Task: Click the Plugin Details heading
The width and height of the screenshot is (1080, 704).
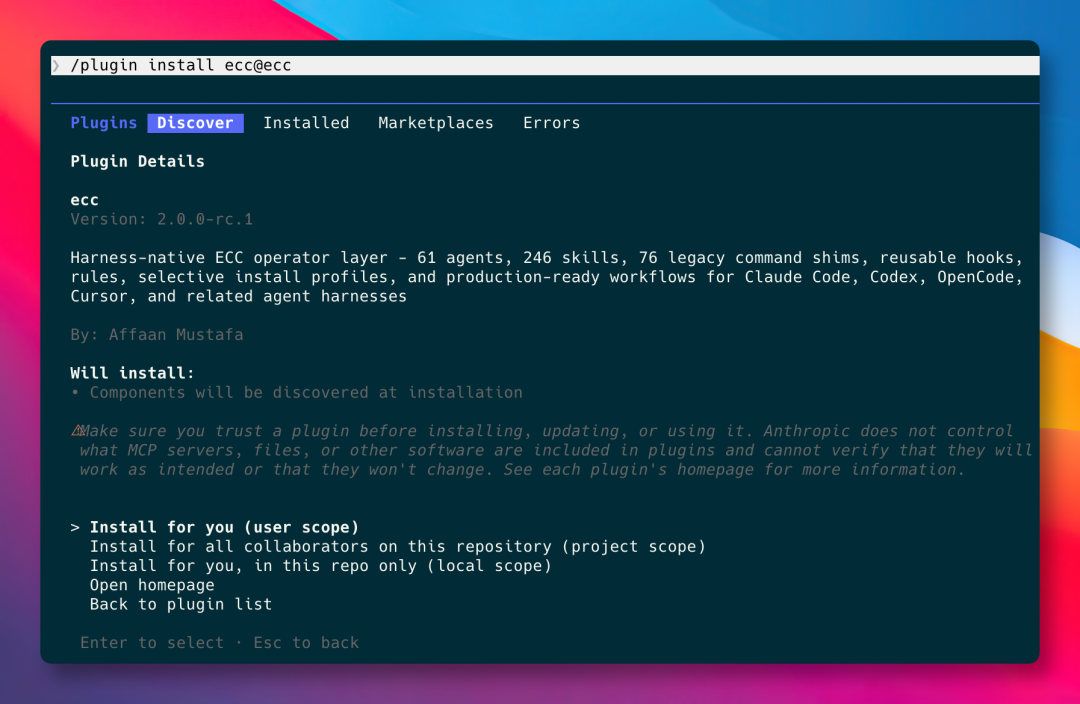Action: point(137,161)
